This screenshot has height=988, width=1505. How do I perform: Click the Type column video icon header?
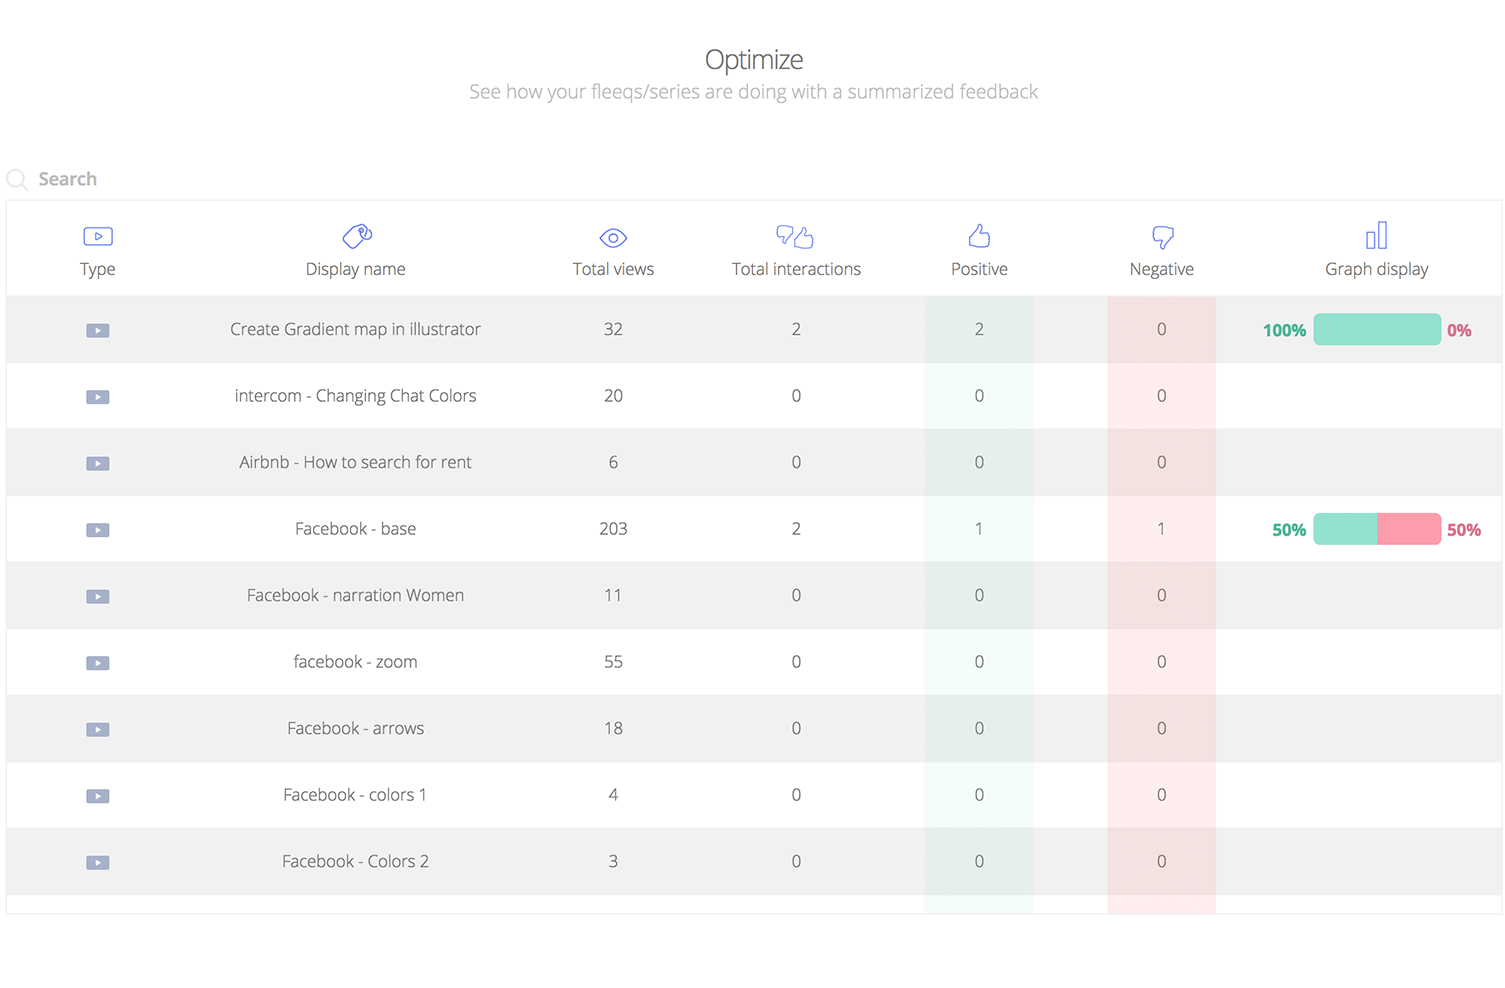pyautogui.click(x=98, y=236)
